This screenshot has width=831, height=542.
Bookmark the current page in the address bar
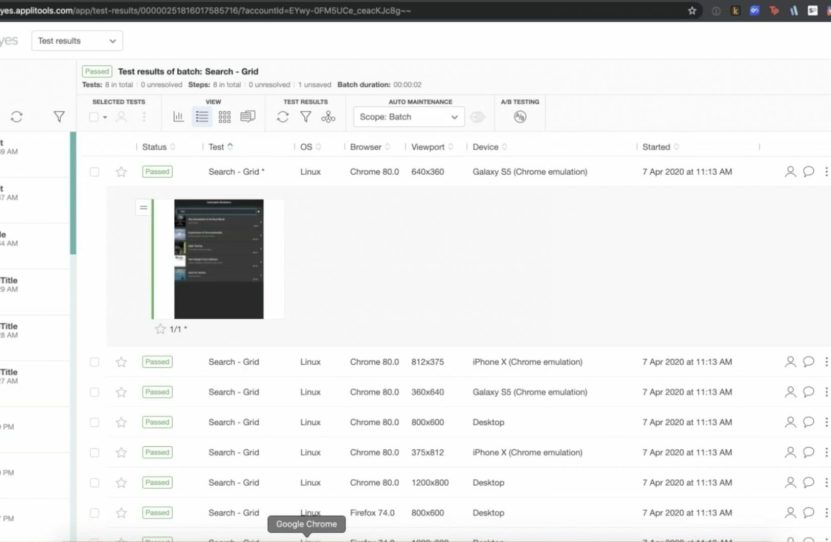click(x=692, y=10)
